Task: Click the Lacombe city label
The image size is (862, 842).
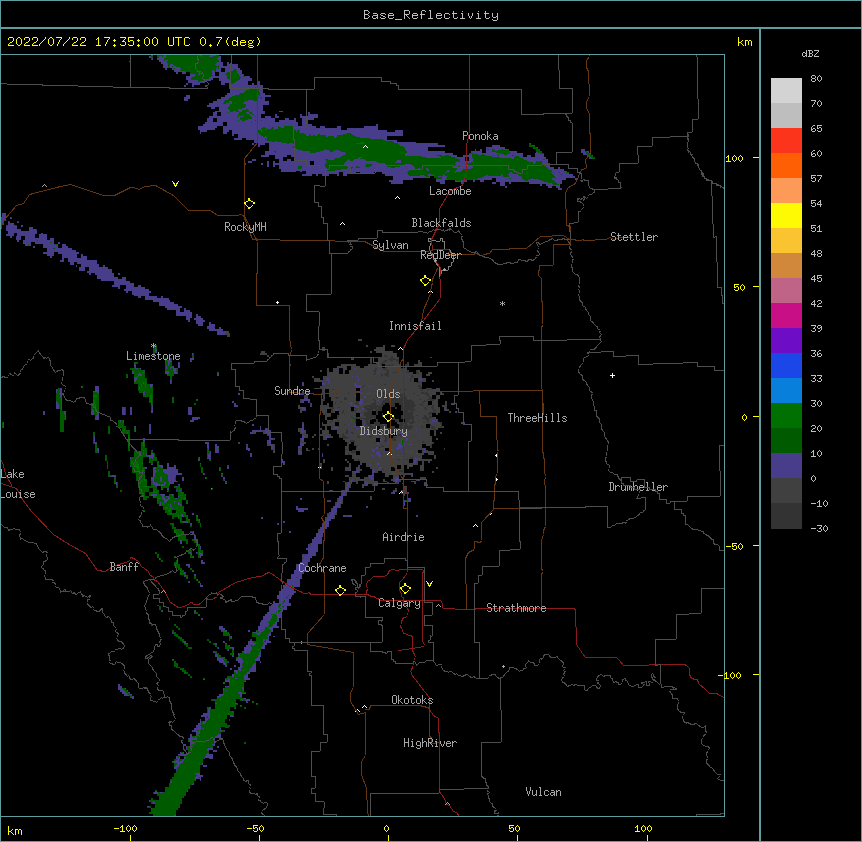Action: pyautogui.click(x=450, y=191)
